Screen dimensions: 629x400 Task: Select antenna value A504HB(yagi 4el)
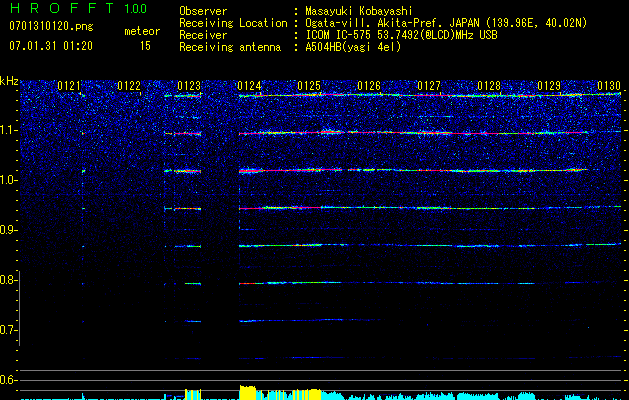tap(353, 47)
